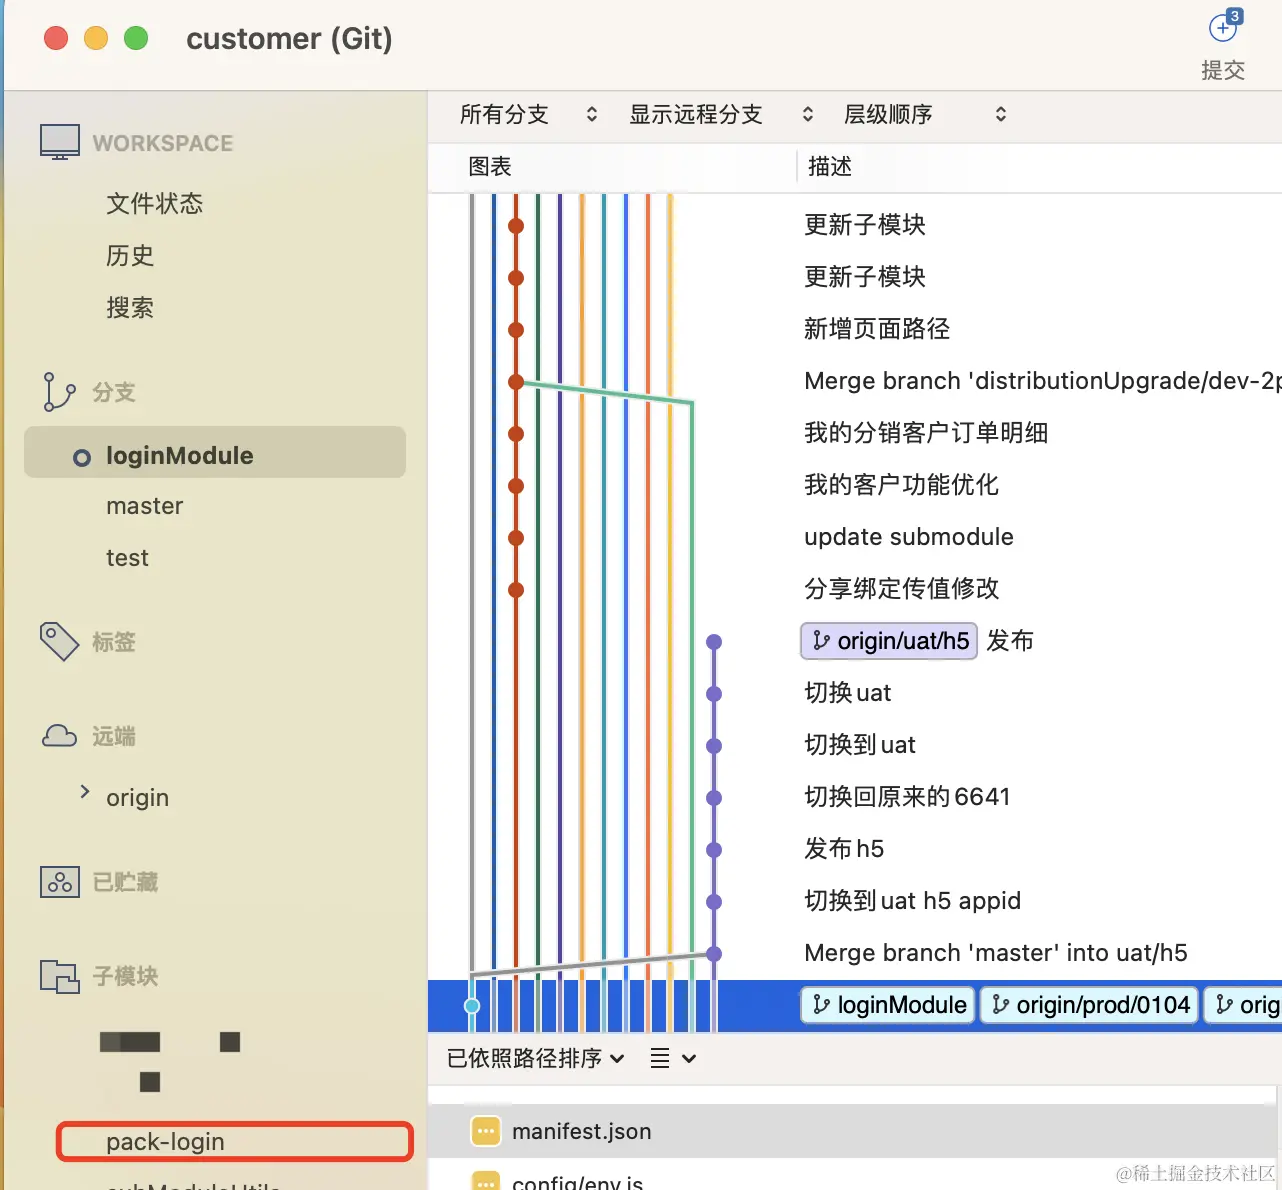
Task: Click the 分支 section header
Action: 114,392
